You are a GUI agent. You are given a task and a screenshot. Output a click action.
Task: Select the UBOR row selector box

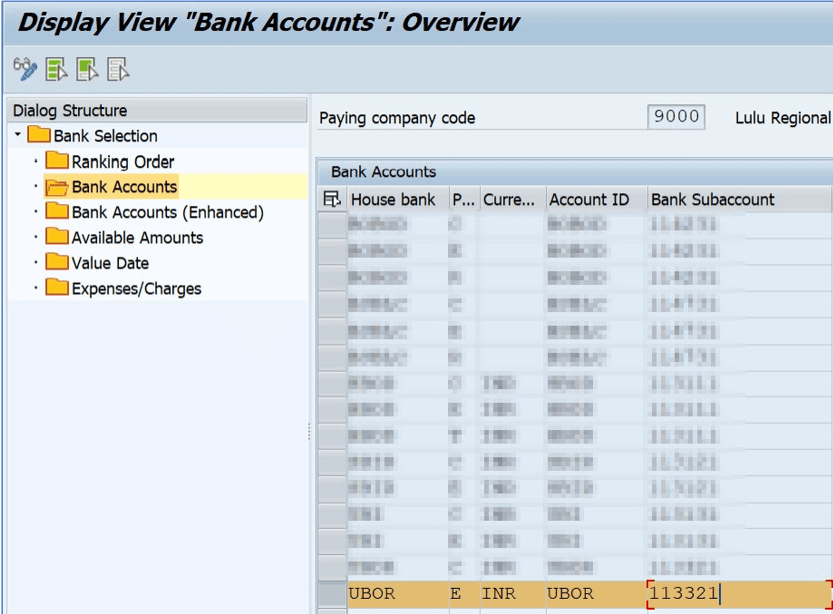click(x=333, y=594)
